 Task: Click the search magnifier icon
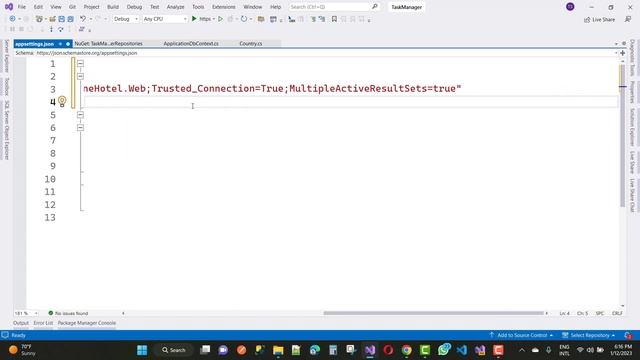coord(375,7)
